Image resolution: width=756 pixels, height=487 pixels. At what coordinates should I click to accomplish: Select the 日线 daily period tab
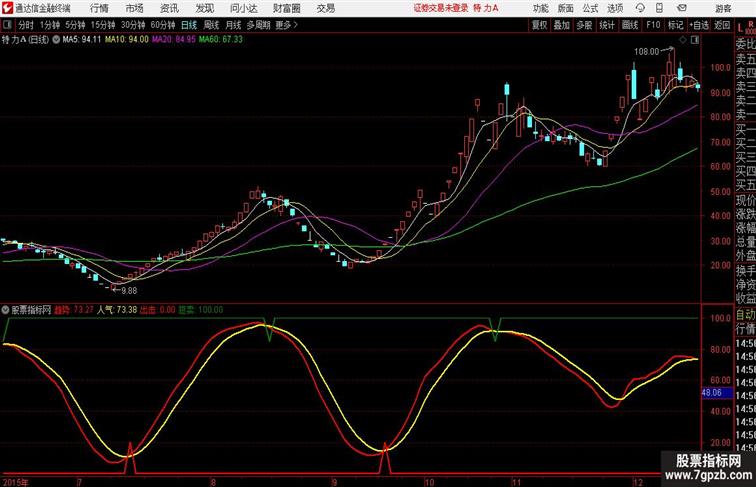coord(189,25)
